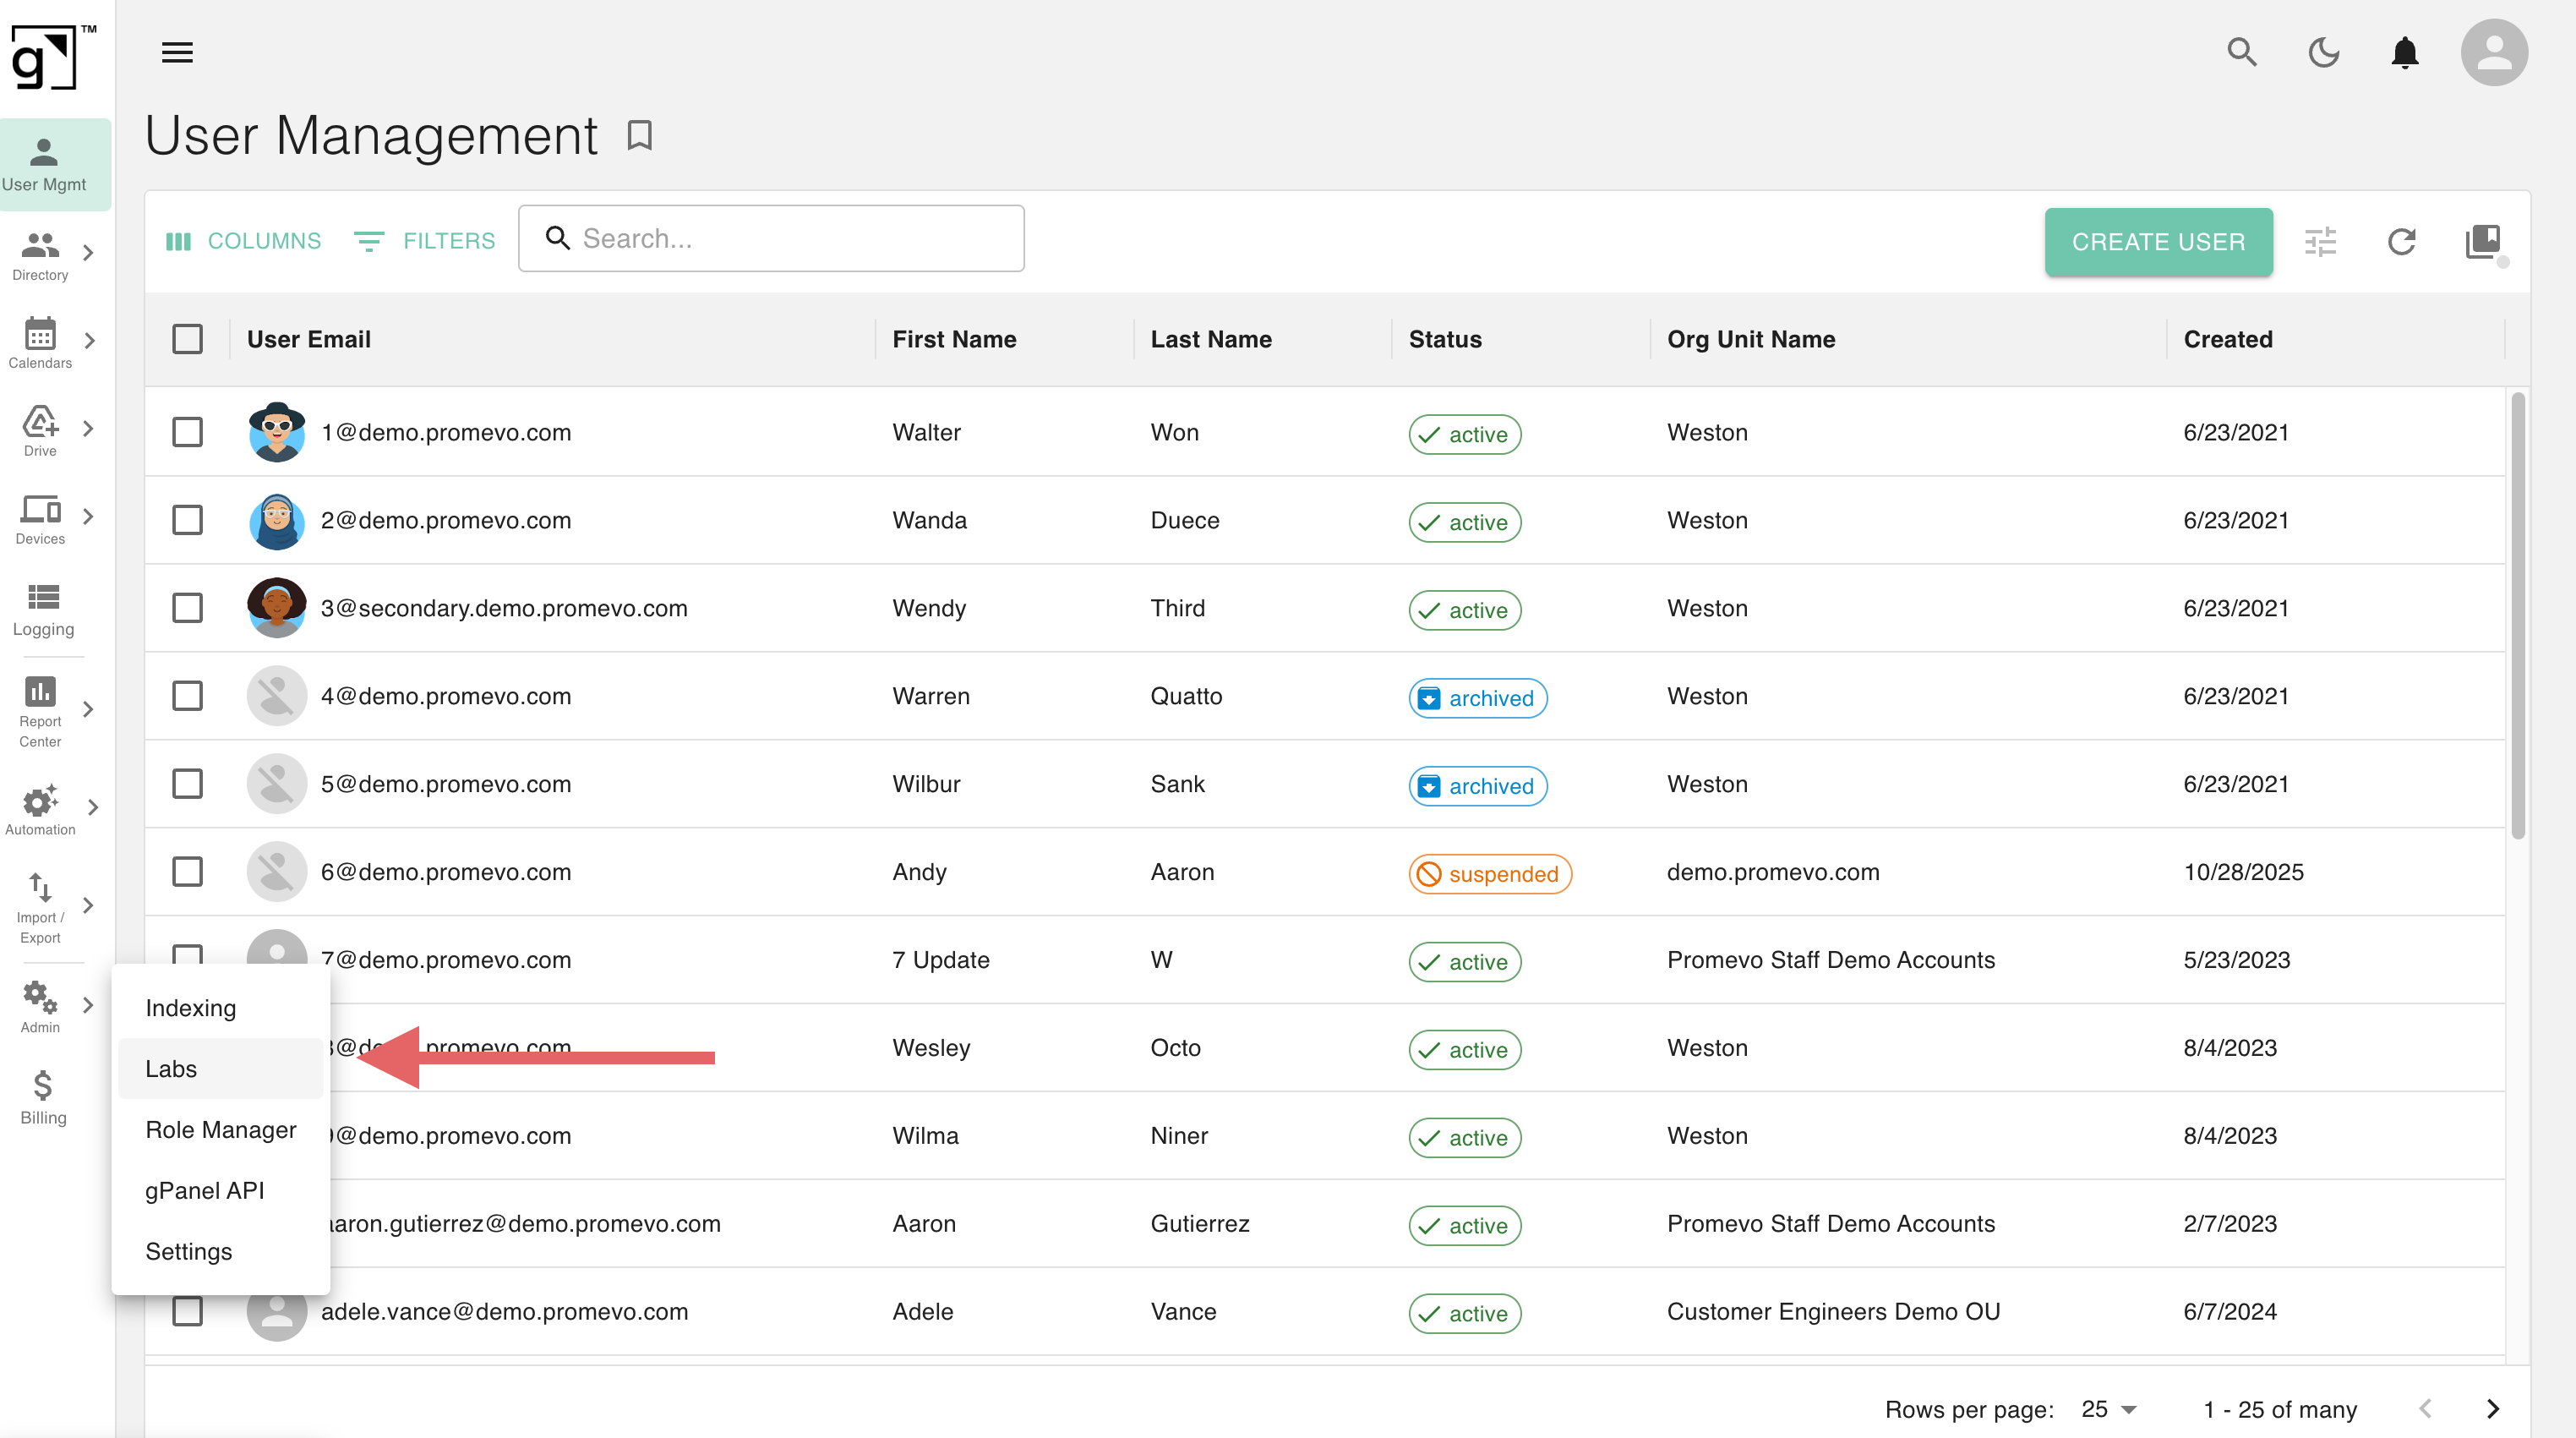Select Labs from the Admin menu
Viewport: 2576px width, 1438px height.
coord(170,1068)
